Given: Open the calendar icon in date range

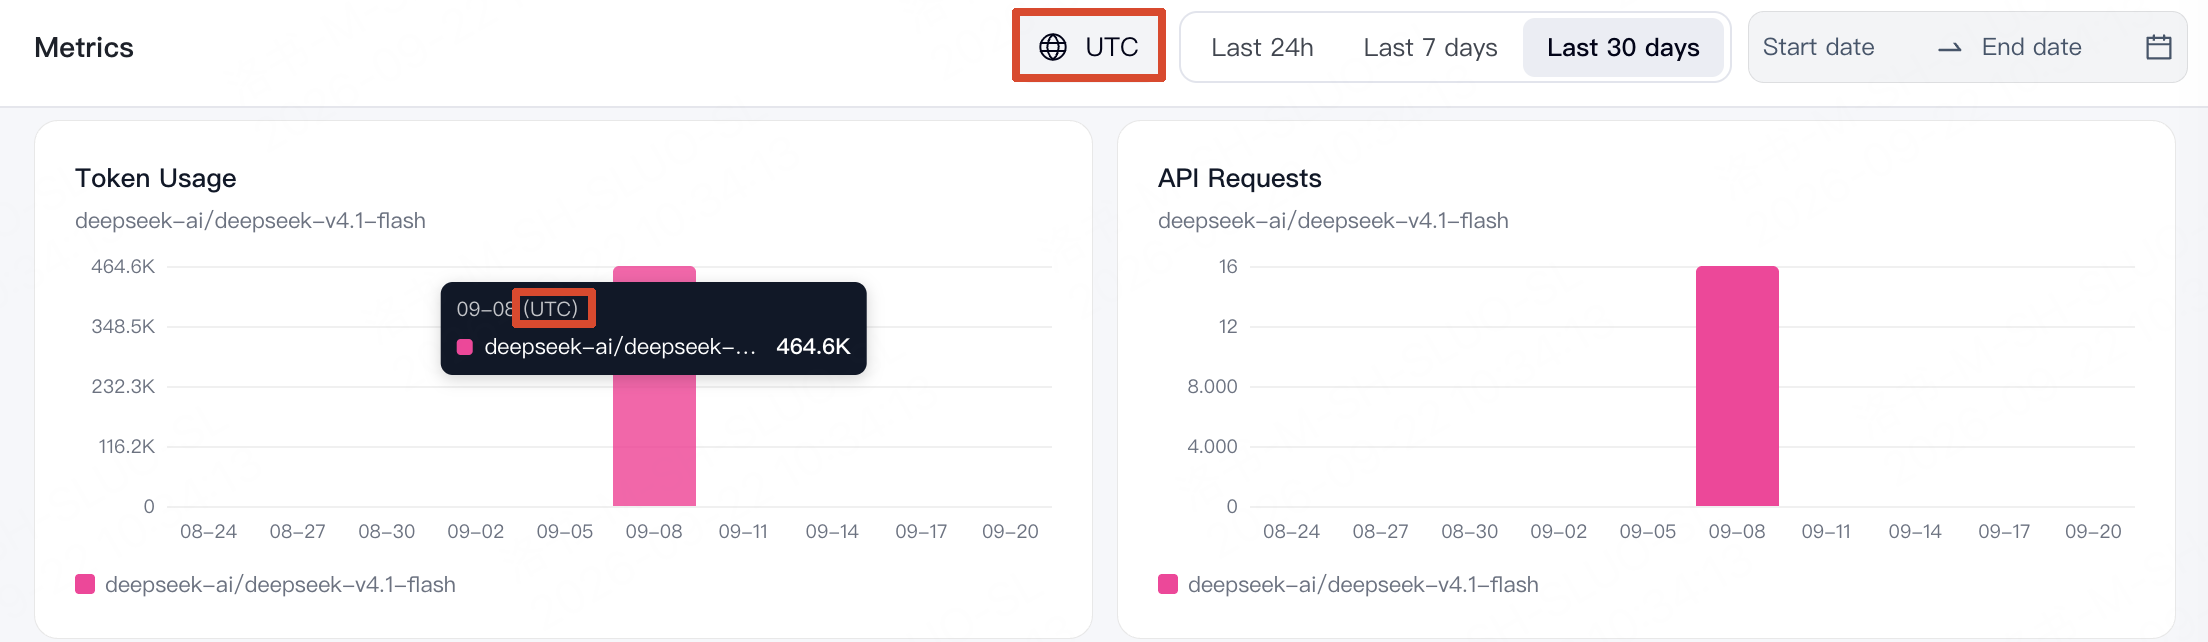Looking at the screenshot, I should 2159,47.
